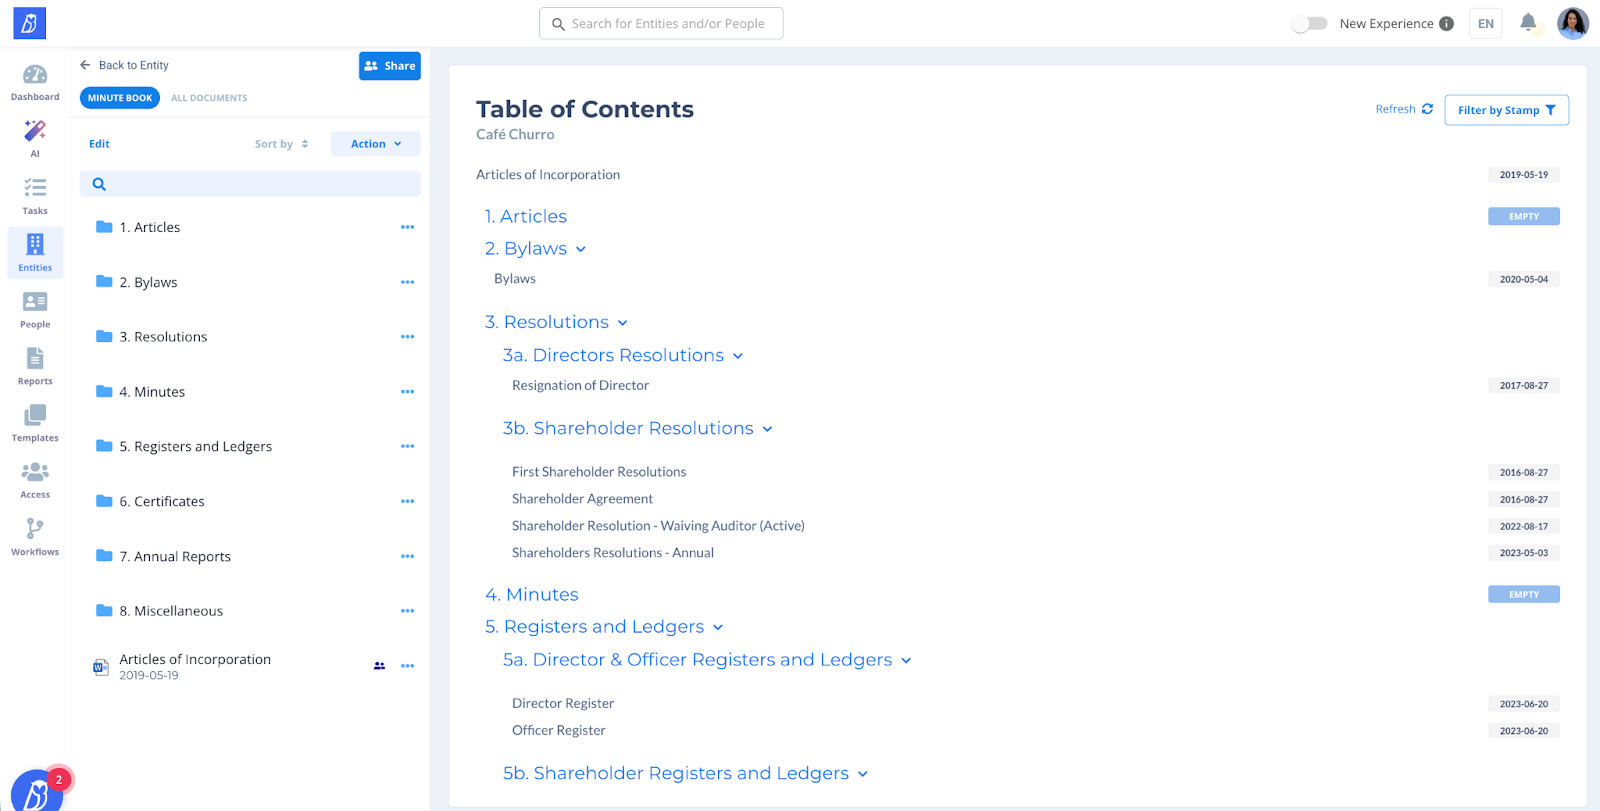Click sharing icon on Articles of Incorporation
The image size is (1600, 811).
click(x=379, y=666)
